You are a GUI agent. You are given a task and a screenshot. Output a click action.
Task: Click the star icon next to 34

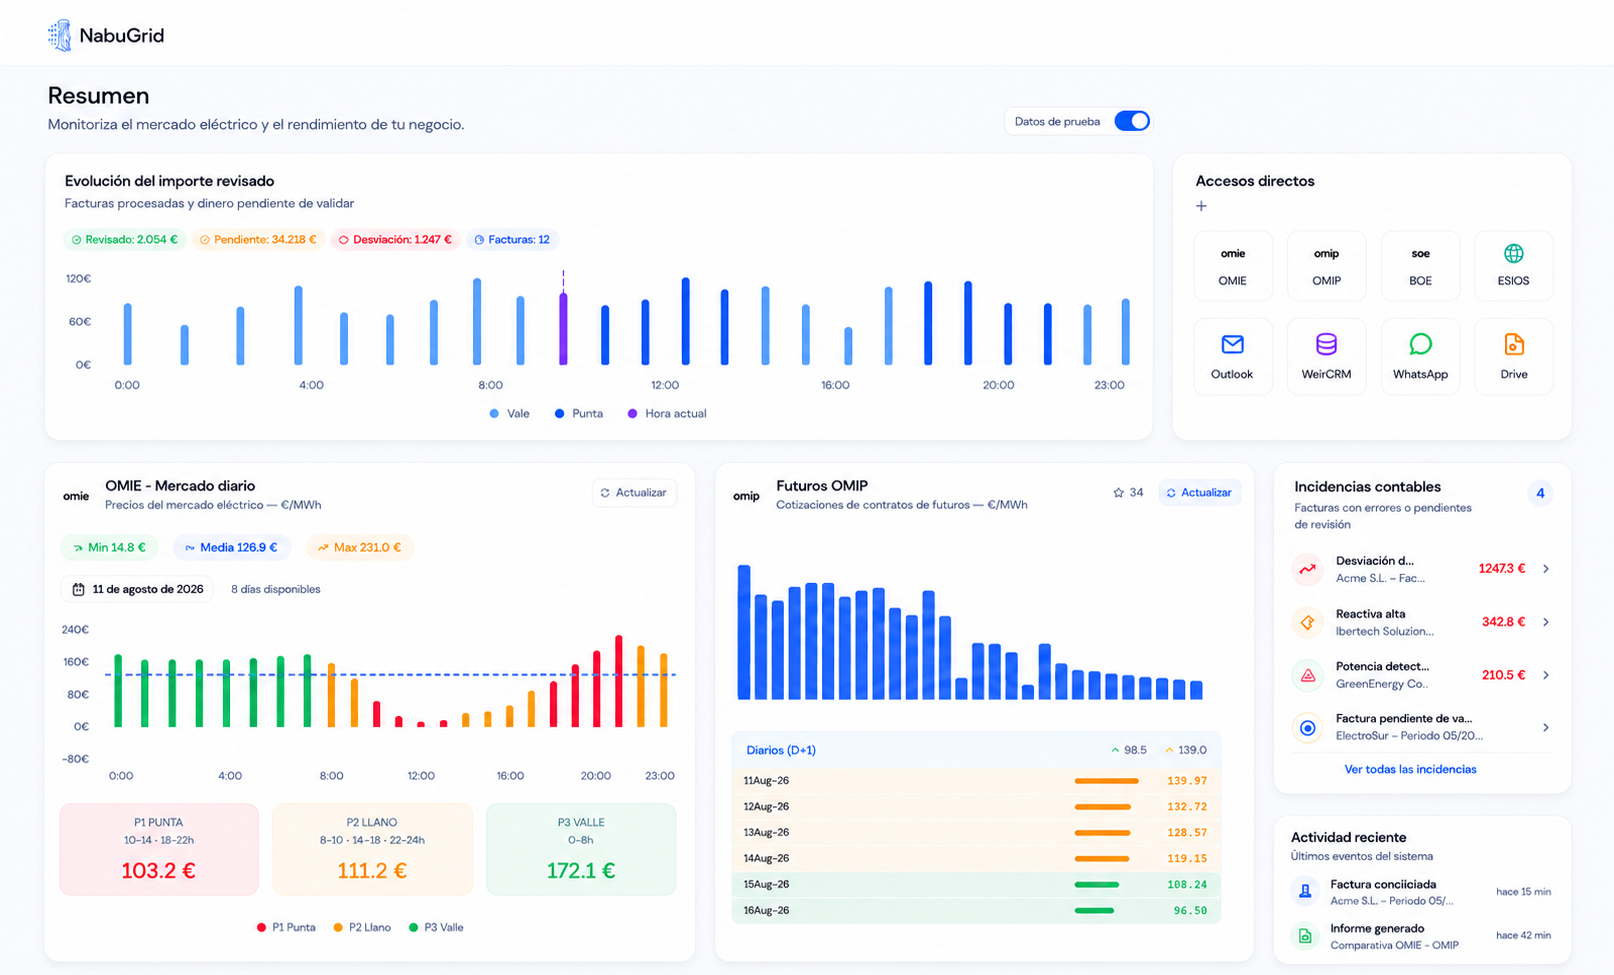pyautogui.click(x=1118, y=493)
